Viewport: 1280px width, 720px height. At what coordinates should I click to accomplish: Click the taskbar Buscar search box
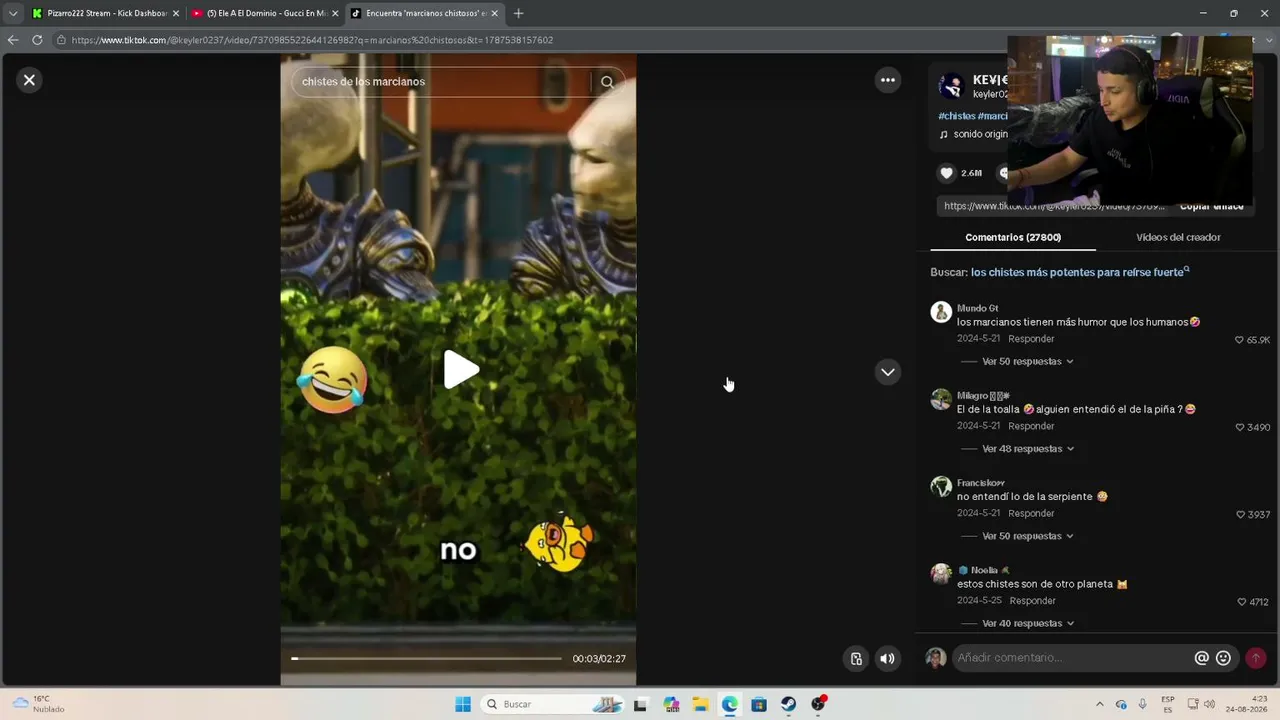pyautogui.click(x=554, y=704)
